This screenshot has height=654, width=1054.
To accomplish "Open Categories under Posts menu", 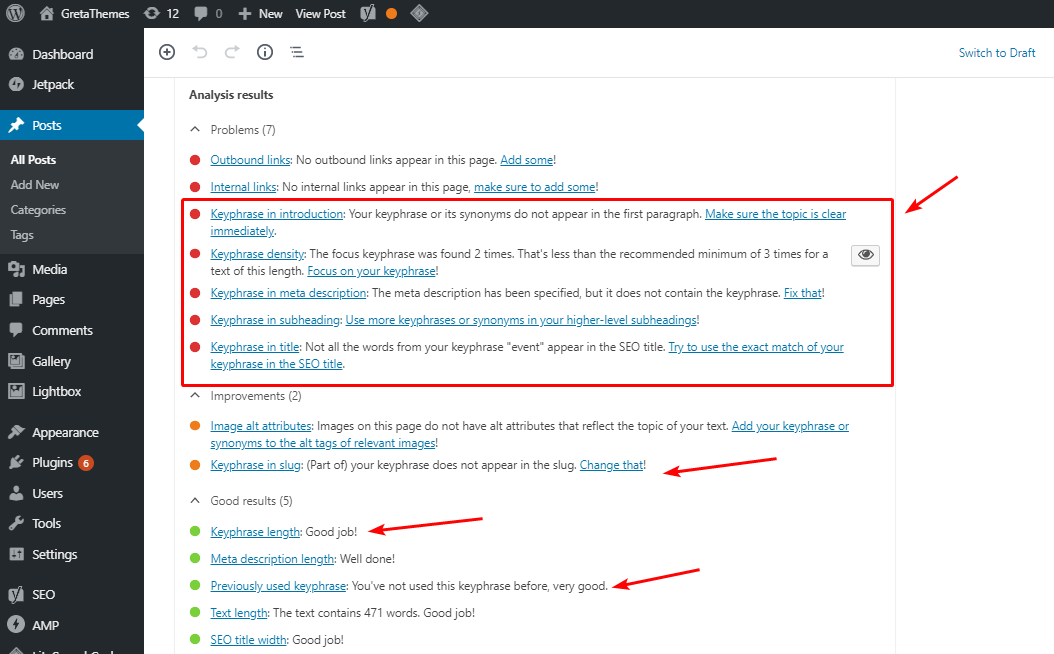I will 38,210.
